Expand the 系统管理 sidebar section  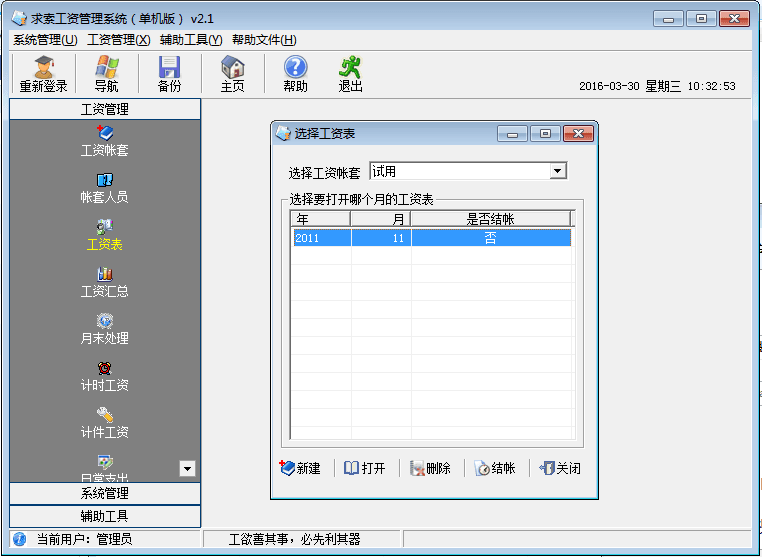(x=105, y=493)
